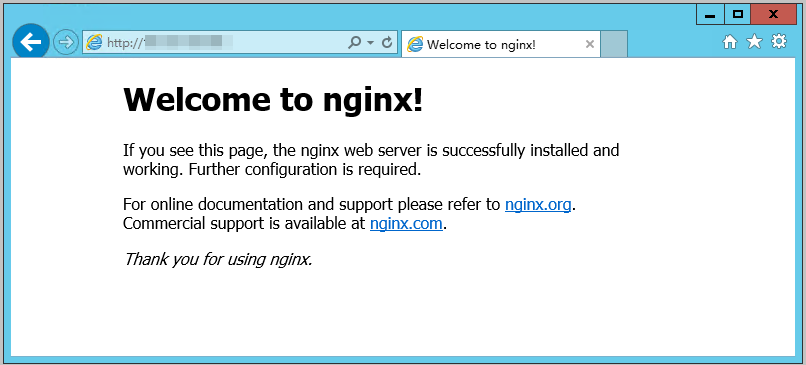
Task: Click the text "Further configuration is required."
Action: tap(305, 169)
